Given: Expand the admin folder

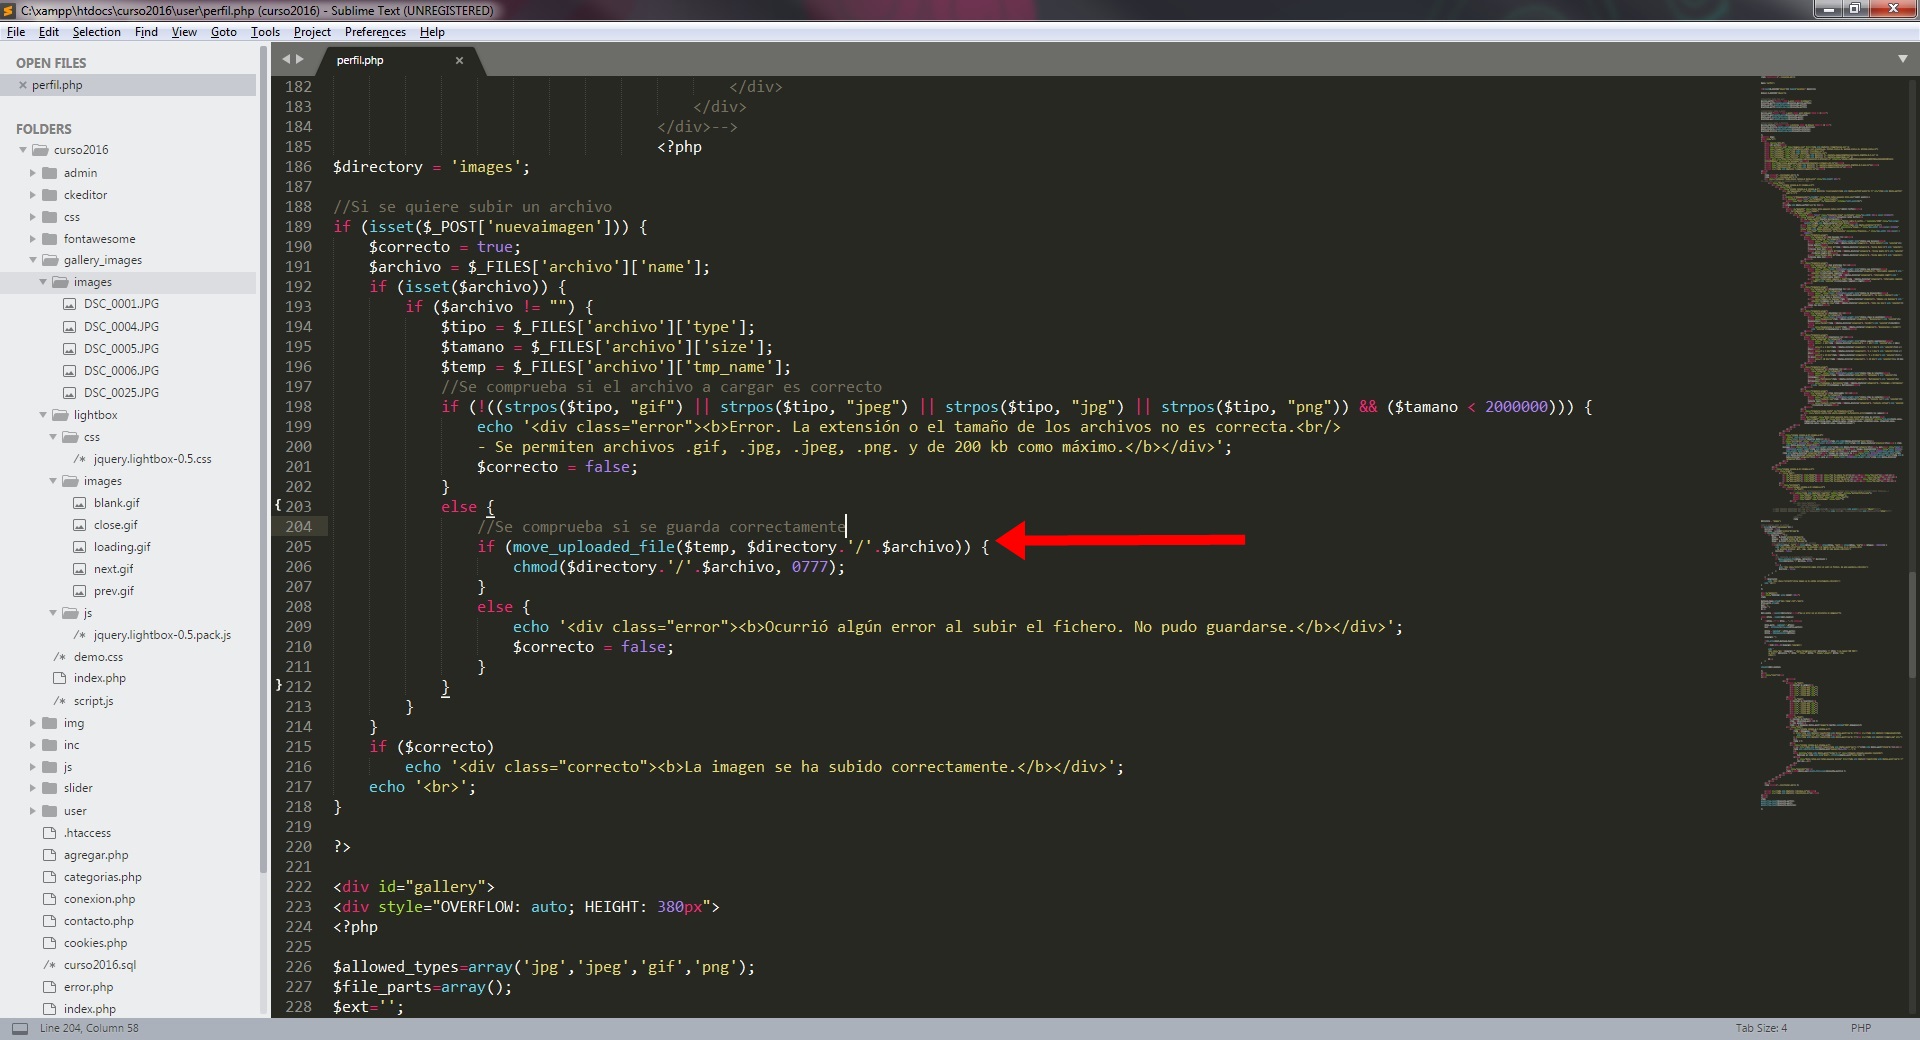Looking at the screenshot, I should tap(33, 173).
